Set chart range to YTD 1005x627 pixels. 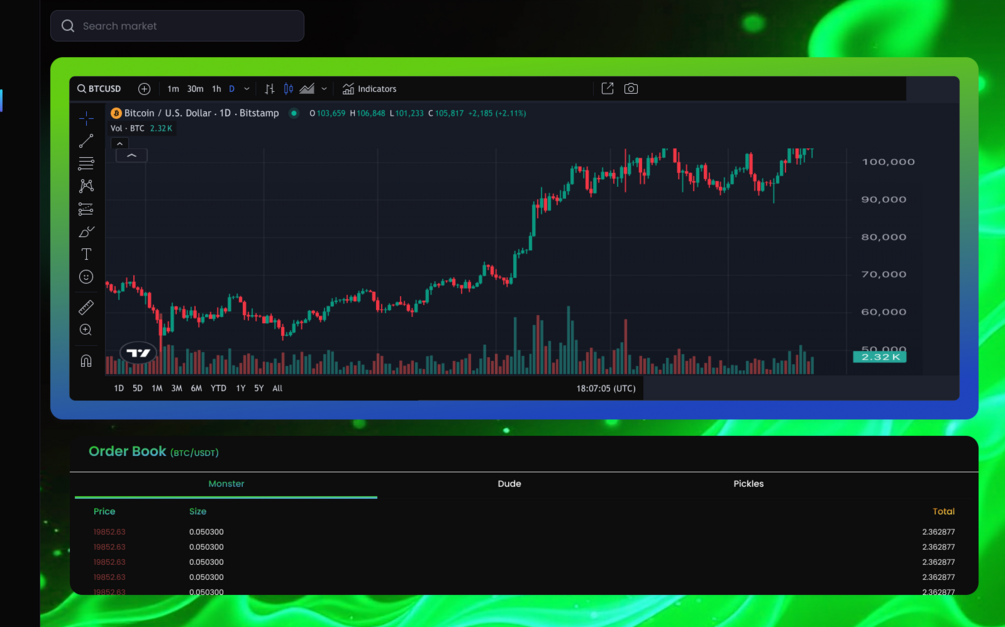[x=219, y=389]
